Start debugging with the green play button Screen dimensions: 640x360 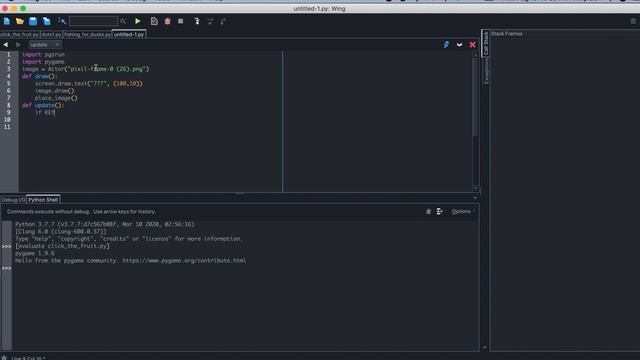(138, 21)
